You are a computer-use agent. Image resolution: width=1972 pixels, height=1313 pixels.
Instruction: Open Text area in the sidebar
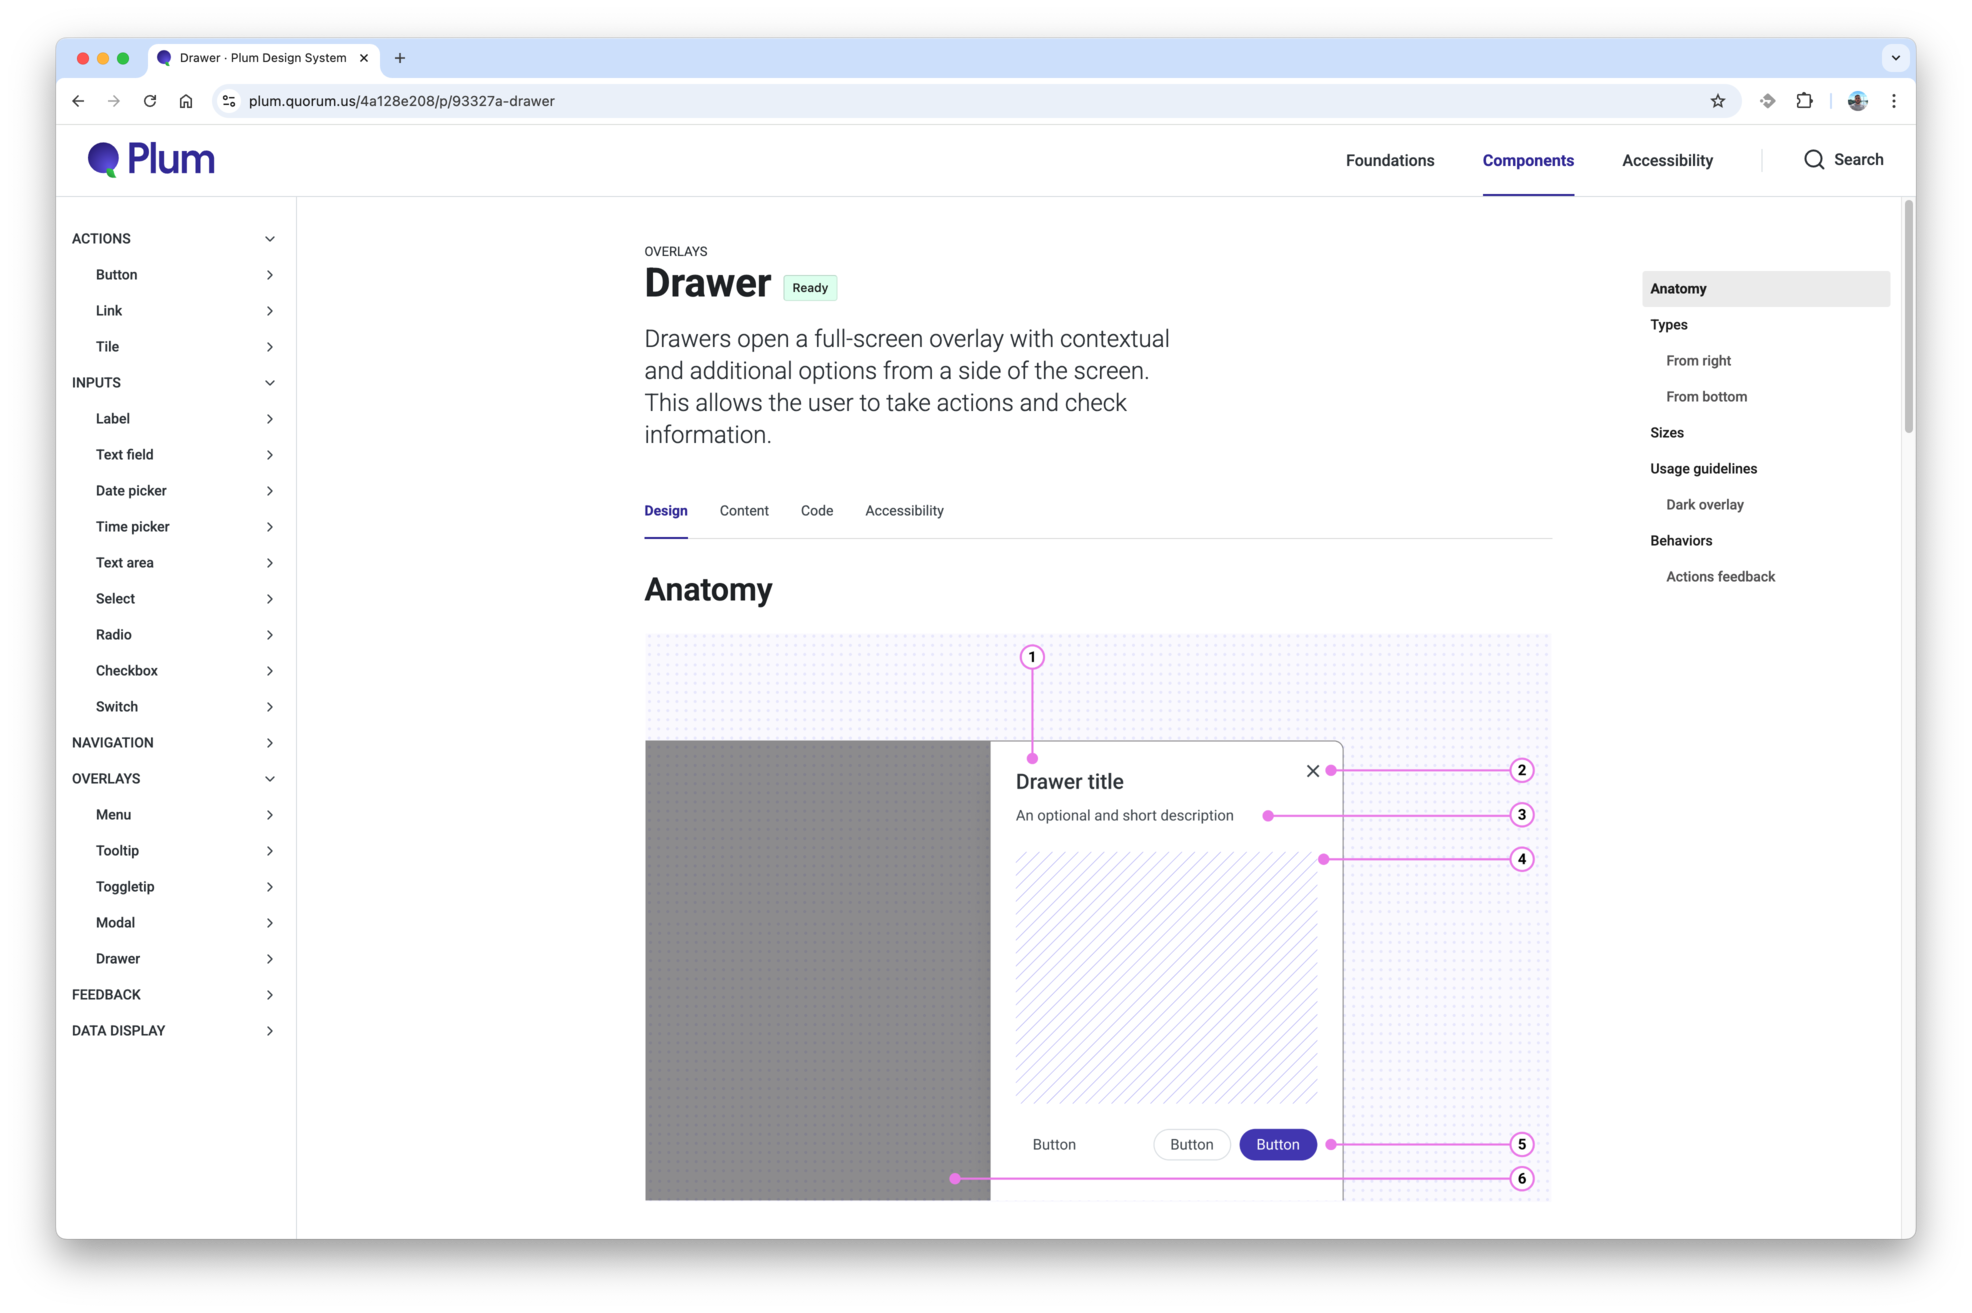click(125, 563)
